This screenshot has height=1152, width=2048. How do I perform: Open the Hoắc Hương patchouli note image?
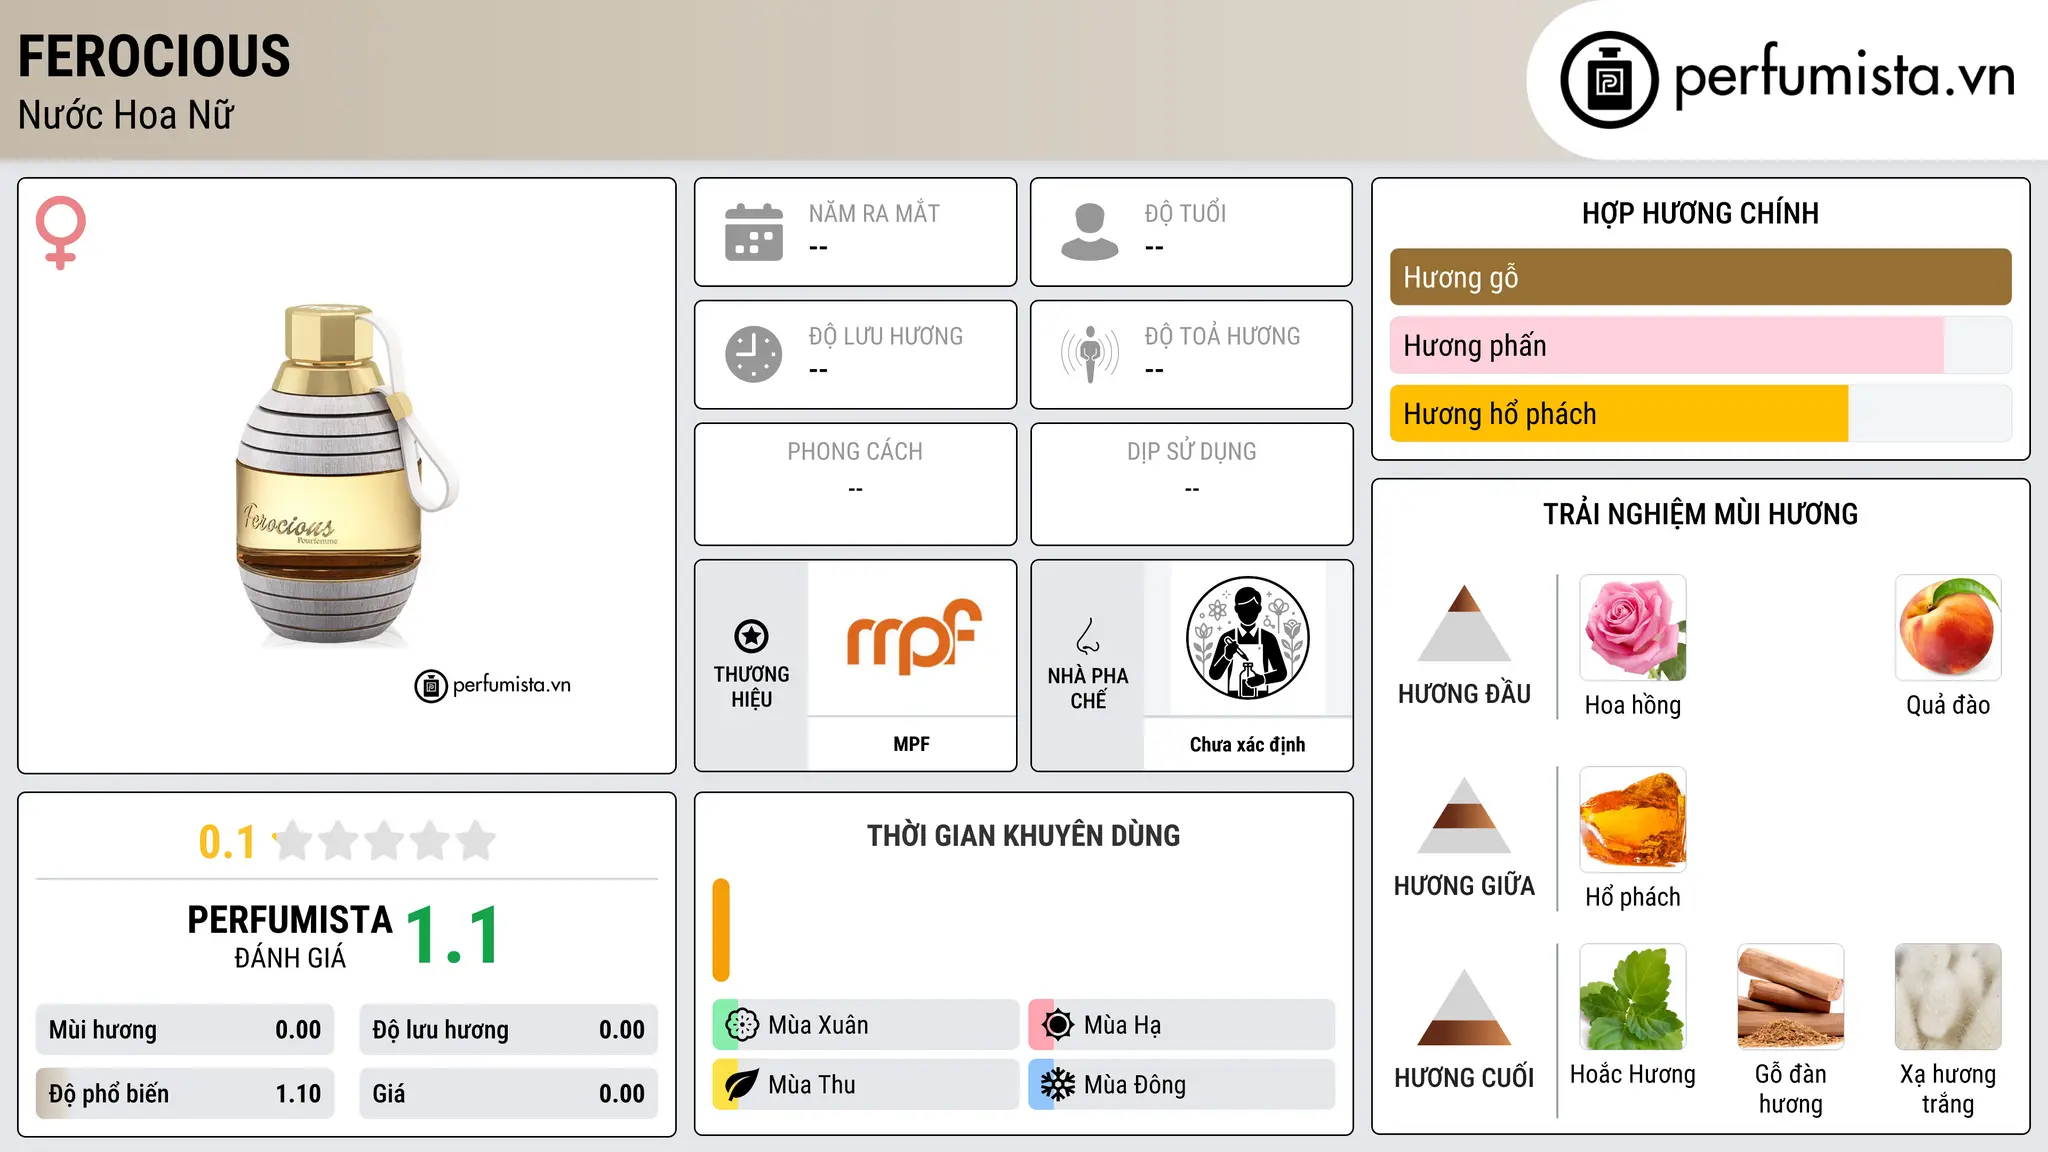[1633, 997]
